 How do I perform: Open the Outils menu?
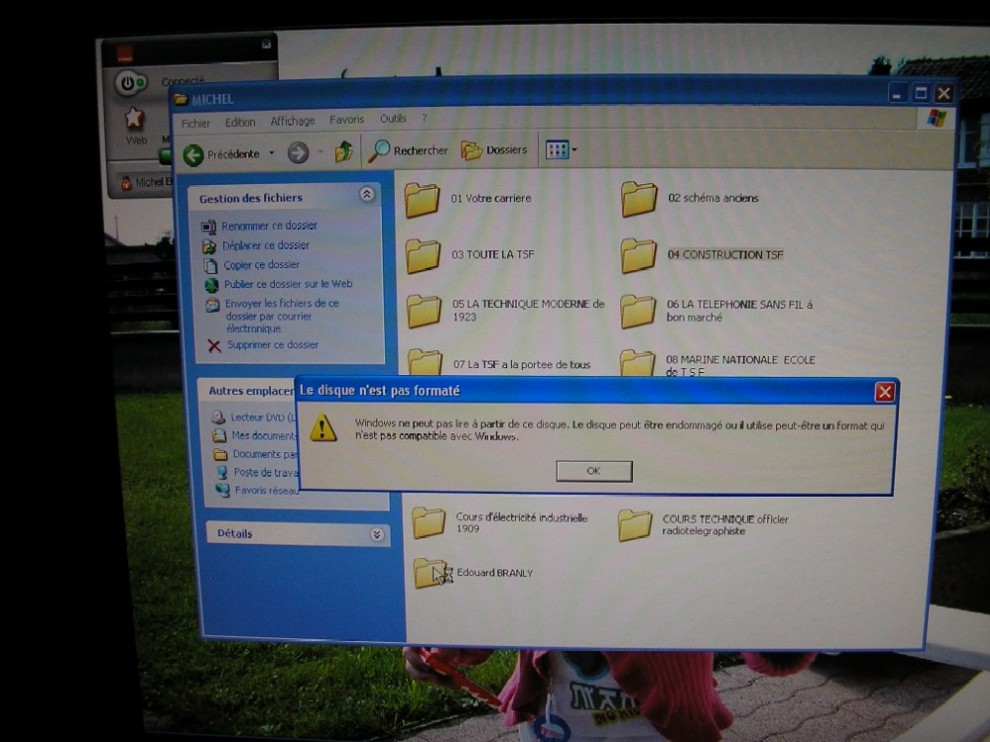click(393, 119)
